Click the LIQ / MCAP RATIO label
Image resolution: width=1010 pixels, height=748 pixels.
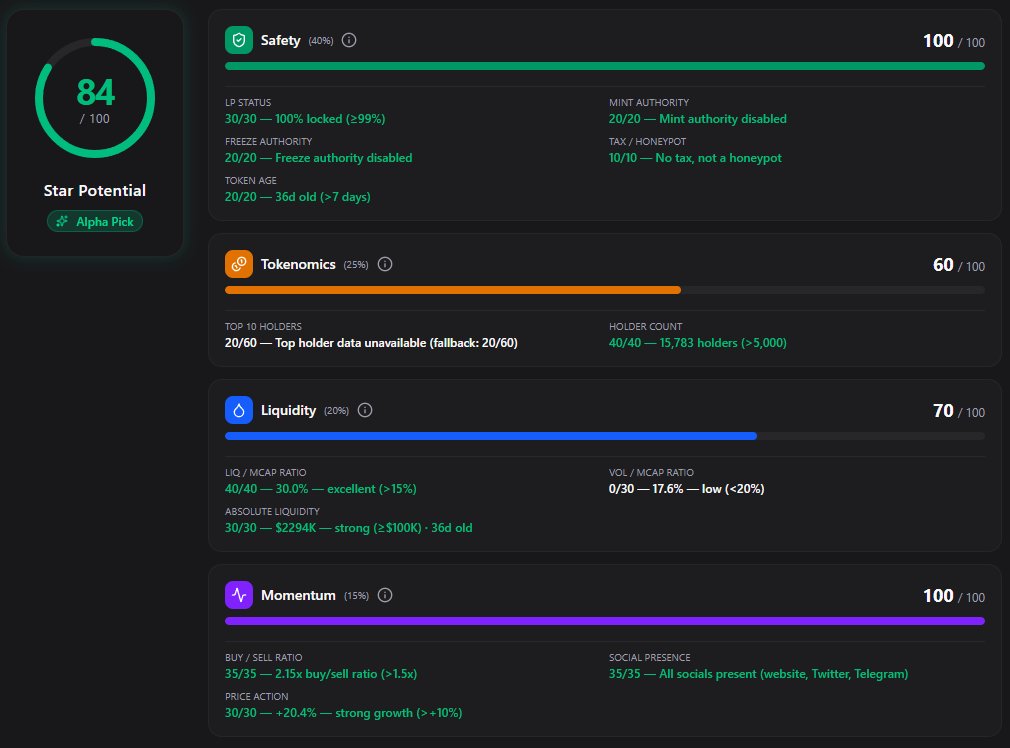point(265,473)
